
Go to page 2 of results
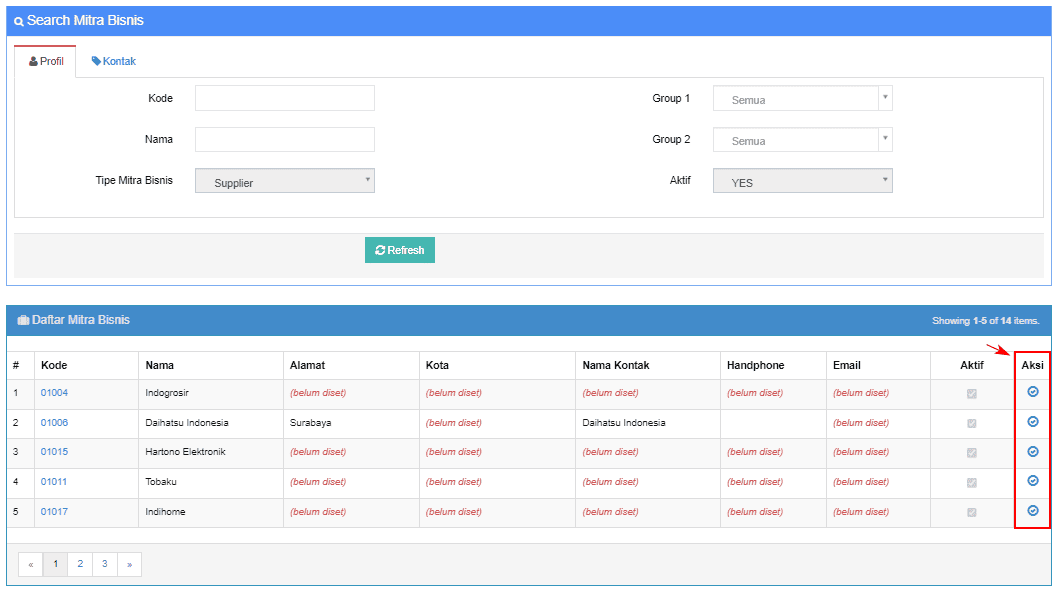tap(80, 565)
